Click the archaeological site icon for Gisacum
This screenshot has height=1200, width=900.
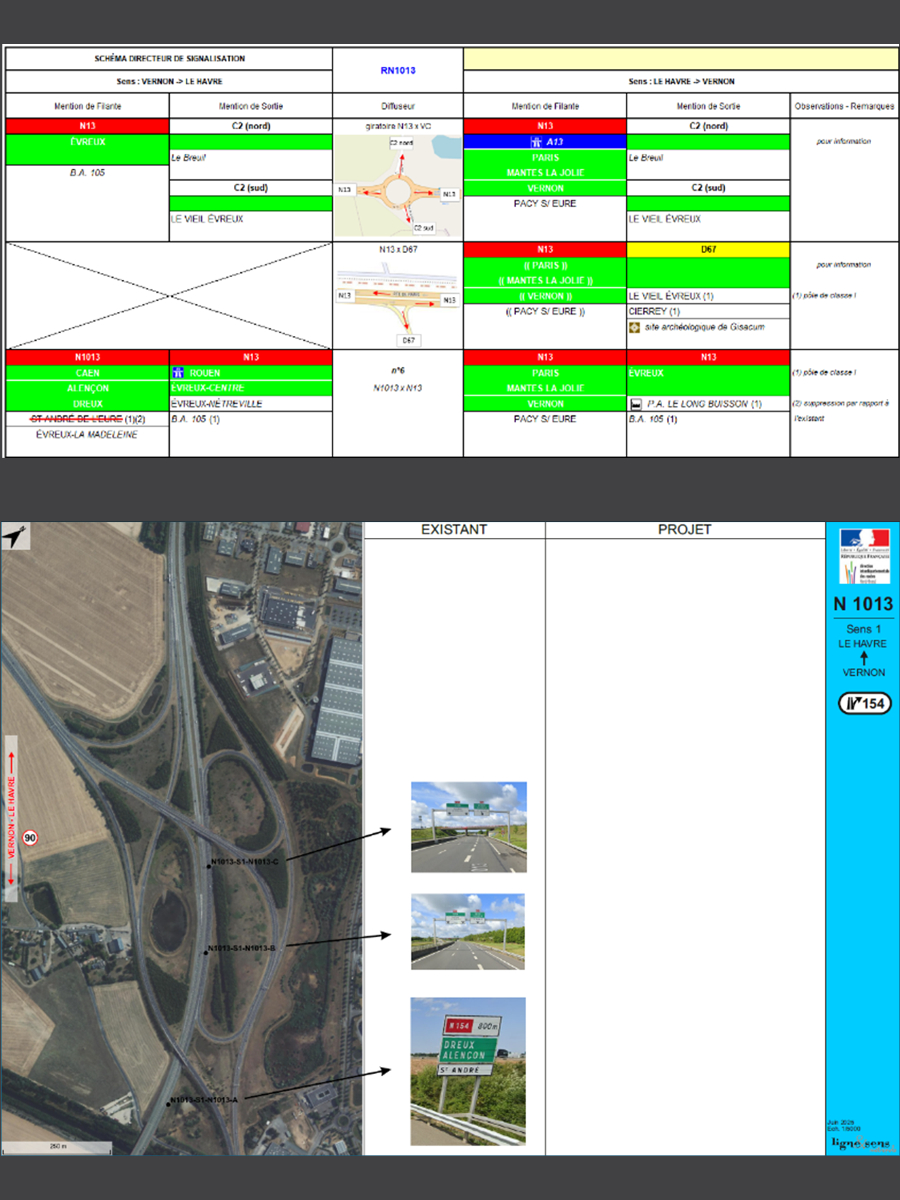[634, 327]
